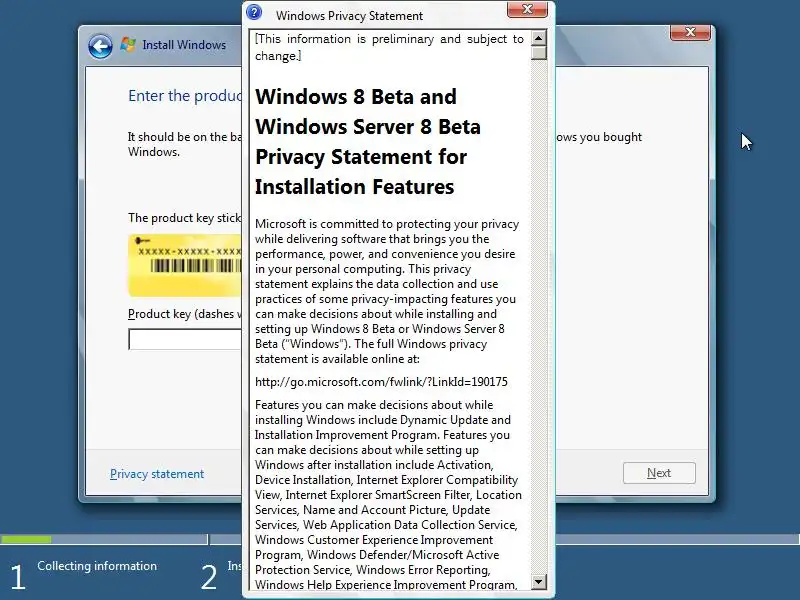
Task: Click the 'Windows 8 Beta and' heading
Action: click(x=356, y=96)
